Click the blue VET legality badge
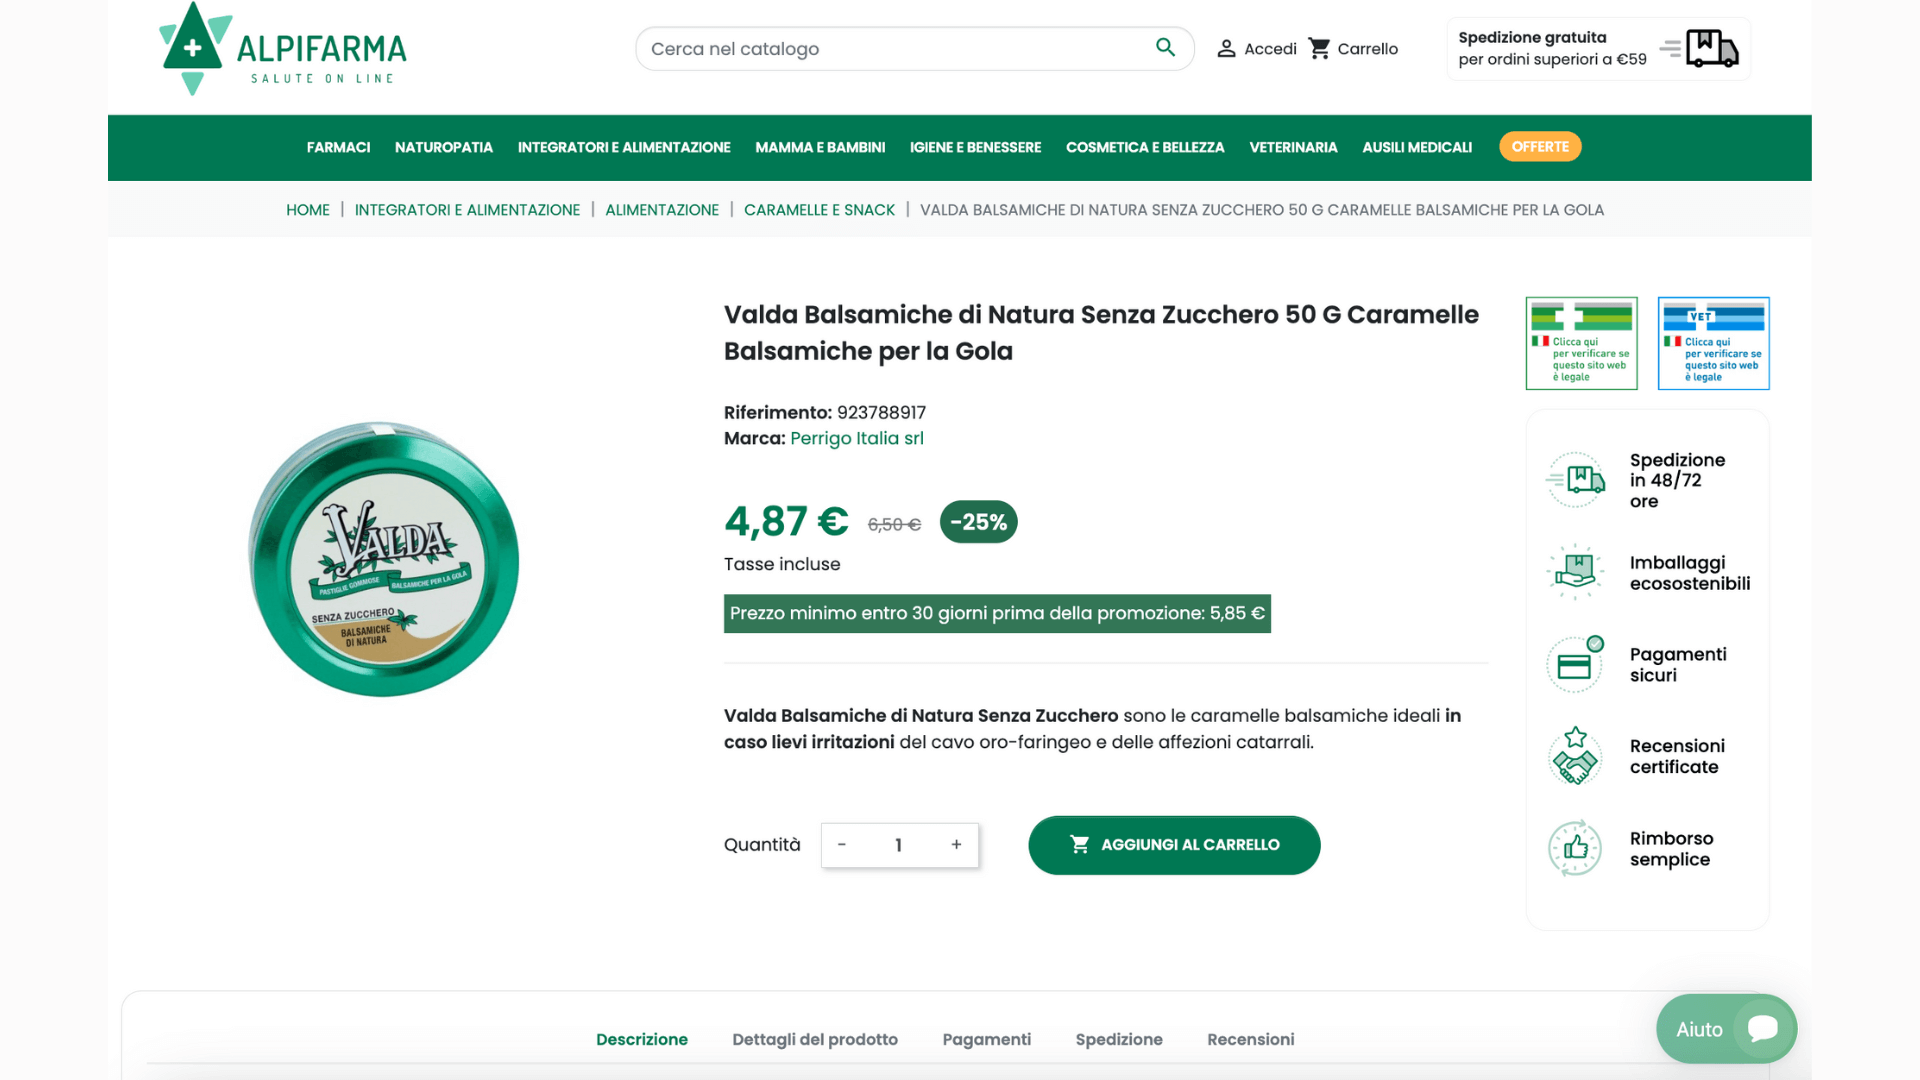Image resolution: width=1920 pixels, height=1080 pixels. coord(1713,343)
